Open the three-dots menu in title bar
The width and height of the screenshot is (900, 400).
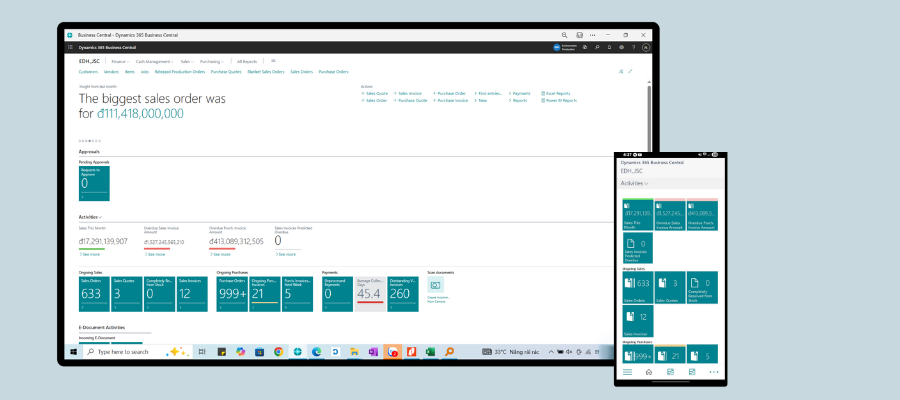592,35
